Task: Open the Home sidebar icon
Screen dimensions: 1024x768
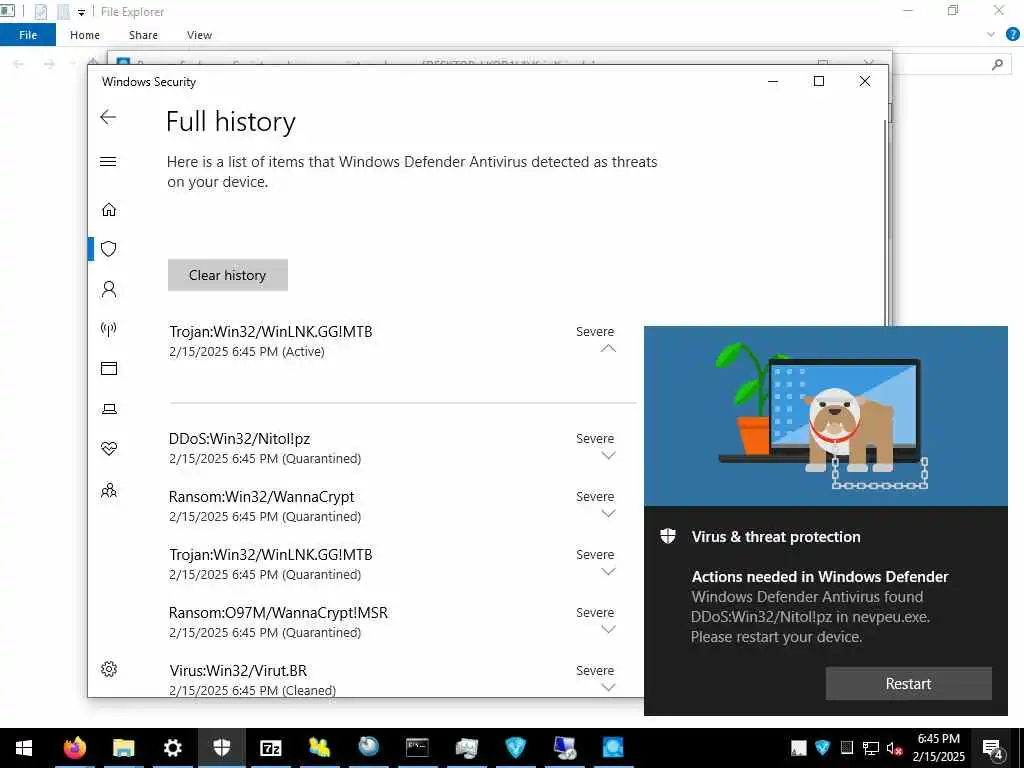Action: pyautogui.click(x=109, y=209)
